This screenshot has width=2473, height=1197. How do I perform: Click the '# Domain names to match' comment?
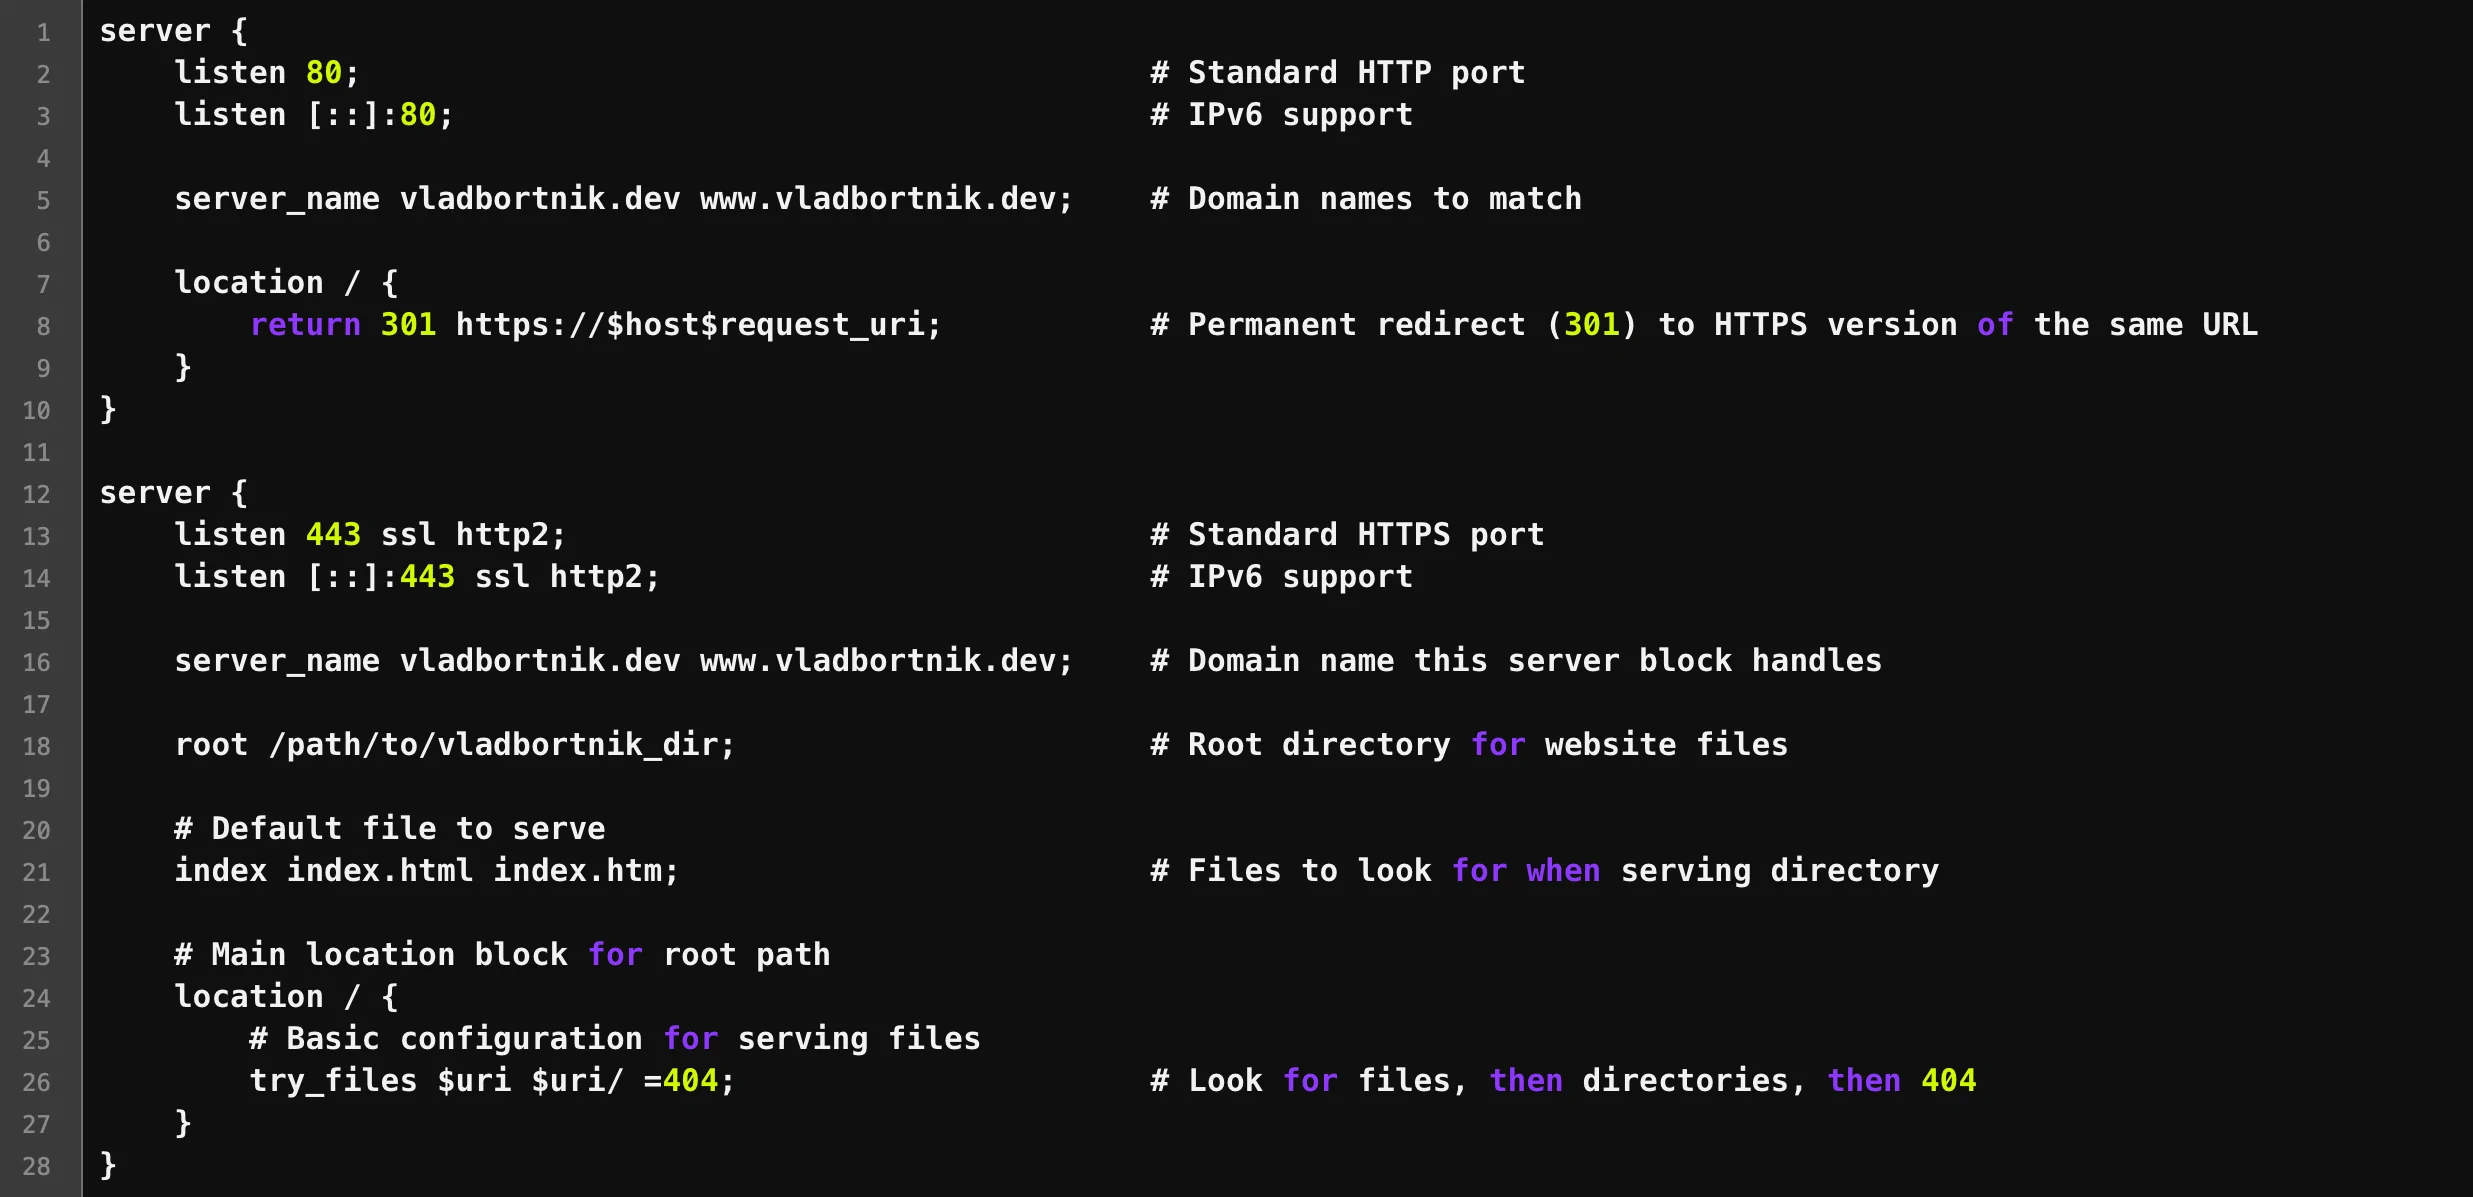click(x=1365, y=199)
